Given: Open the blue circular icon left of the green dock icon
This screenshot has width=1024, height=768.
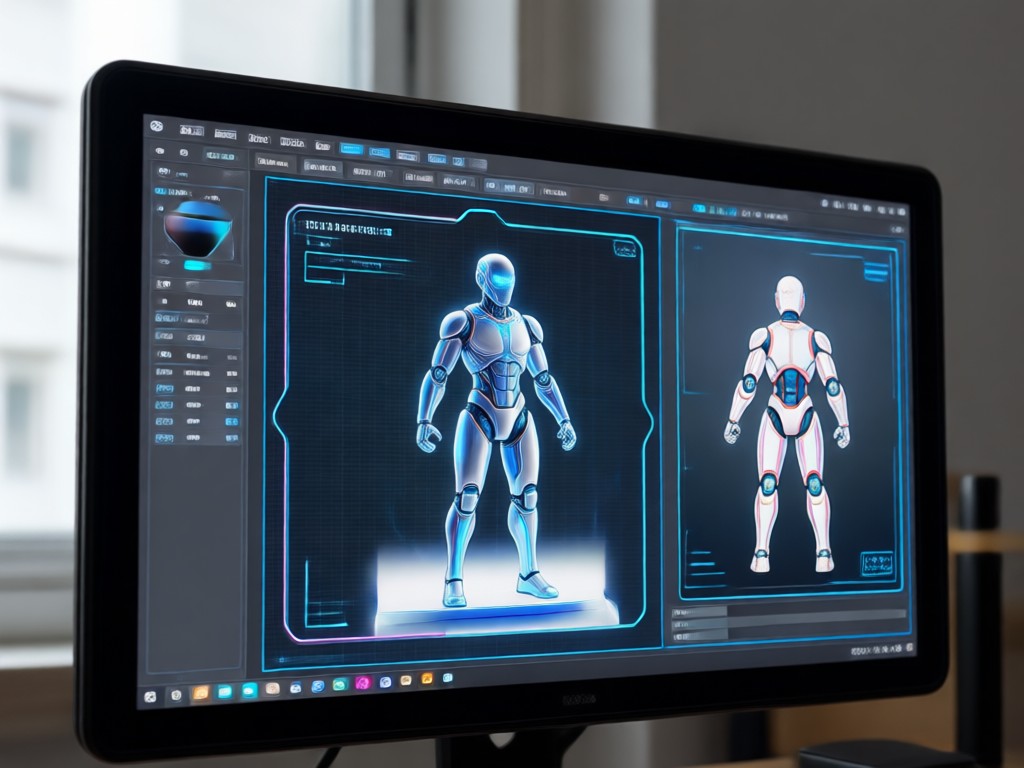Looking at the screenshot, I should pos(318,686).
